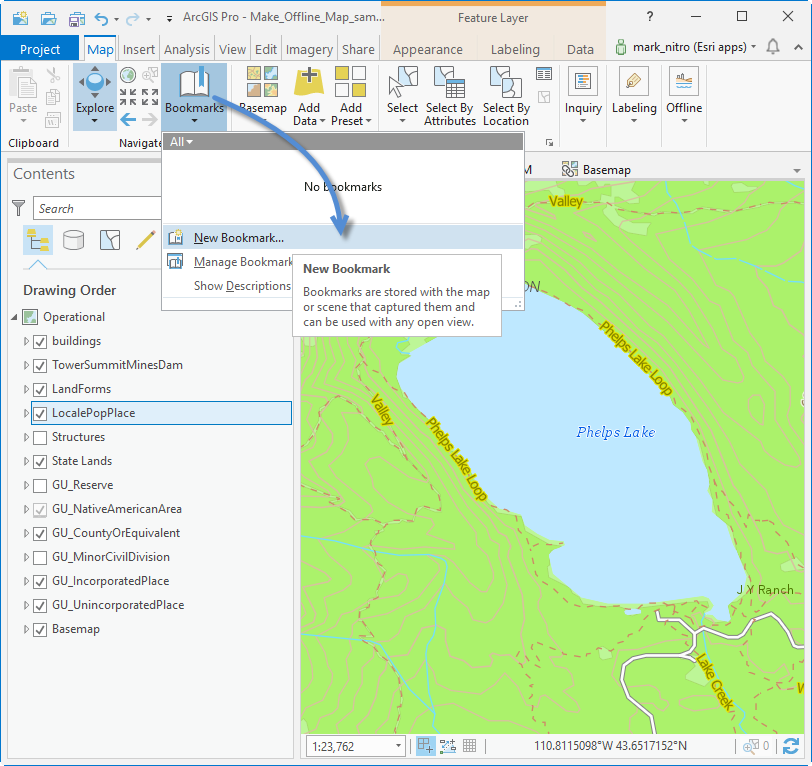Go to Previous Extent arrow
Image resolution: width=812 pixels, height=766 pixels.
pyautogui.click(x=128, y=120)
